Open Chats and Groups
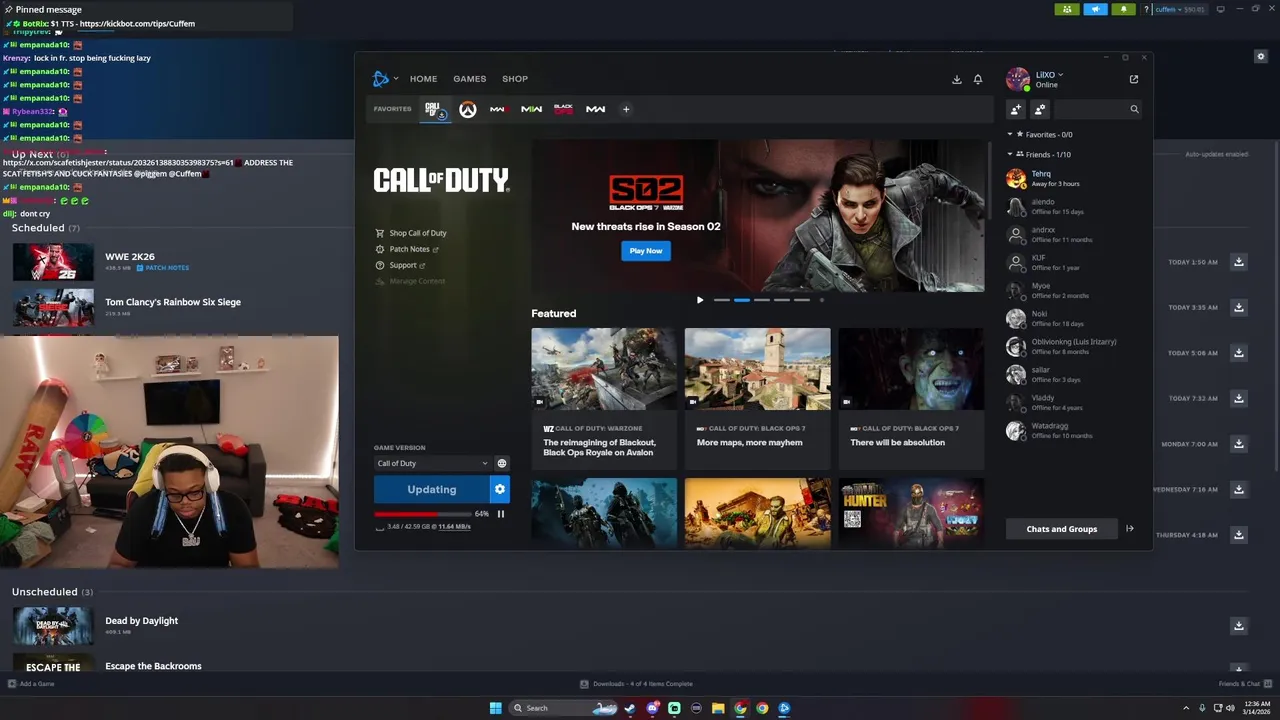This screenshot has width=1280, height=720. pyautogui.click(x=1062, y=529)
